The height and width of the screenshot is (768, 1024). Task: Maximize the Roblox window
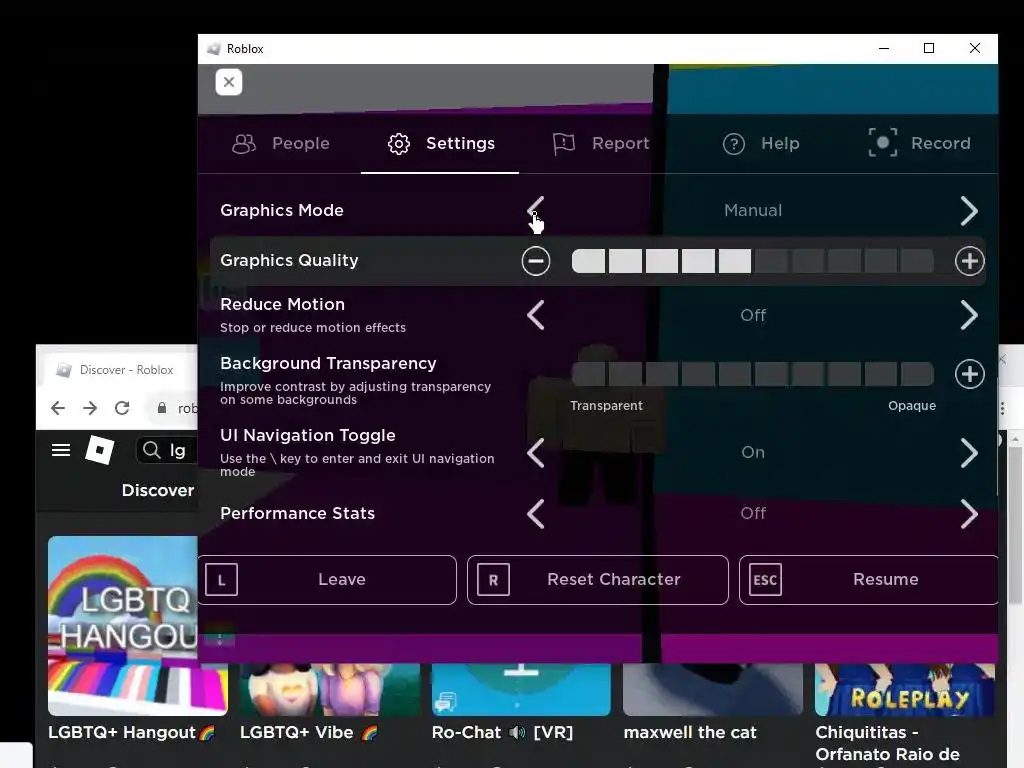coord(929,49)
